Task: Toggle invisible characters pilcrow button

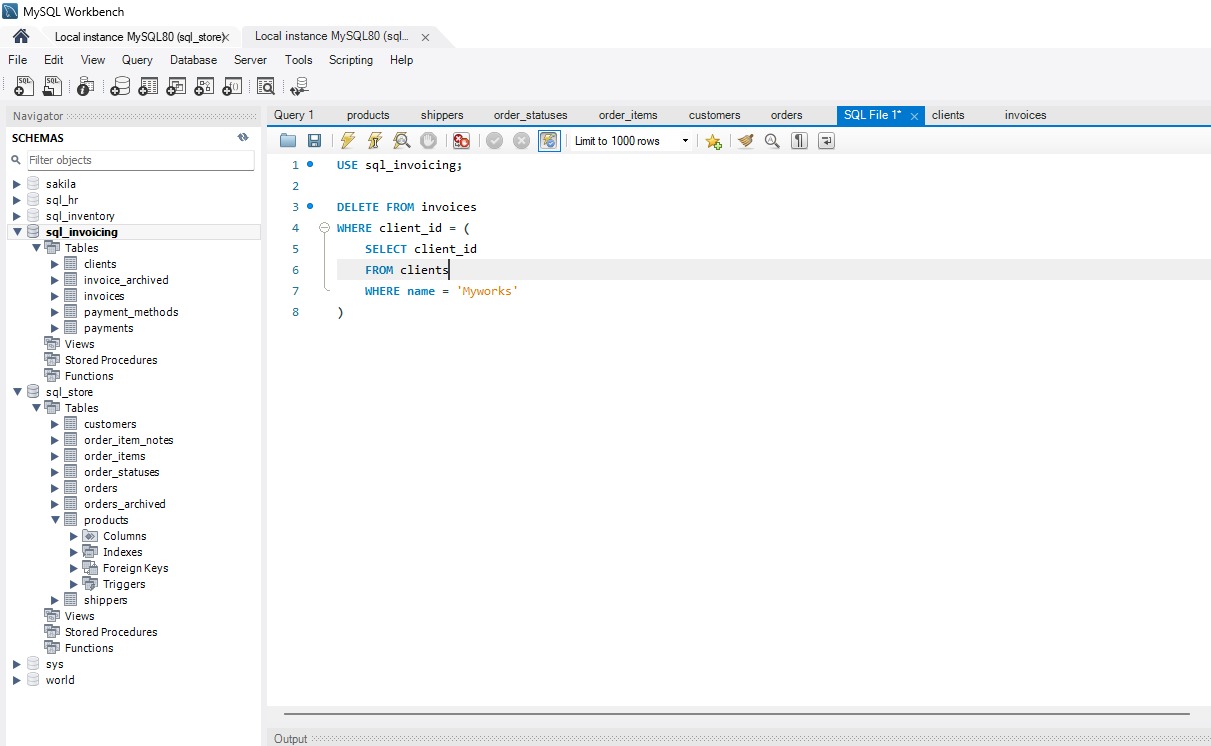Action: coord(799,141)
